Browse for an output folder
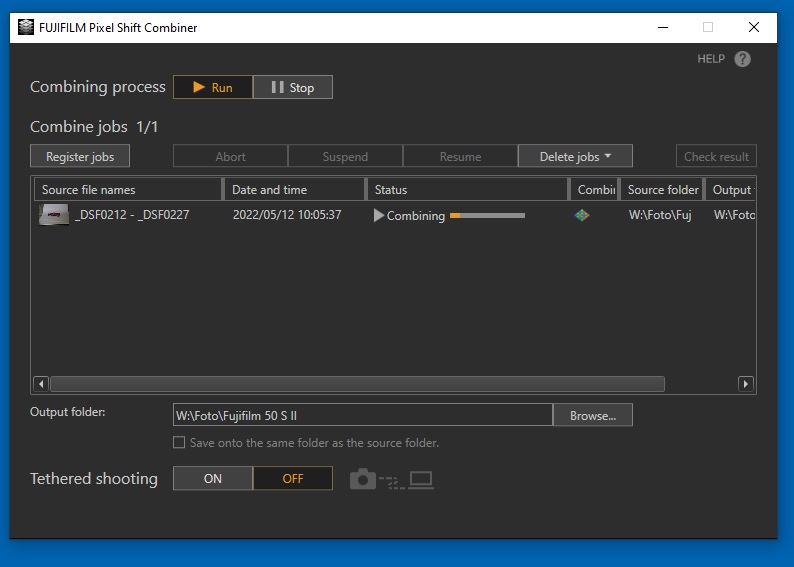This screenshot has width=794, height=567. 593,415
